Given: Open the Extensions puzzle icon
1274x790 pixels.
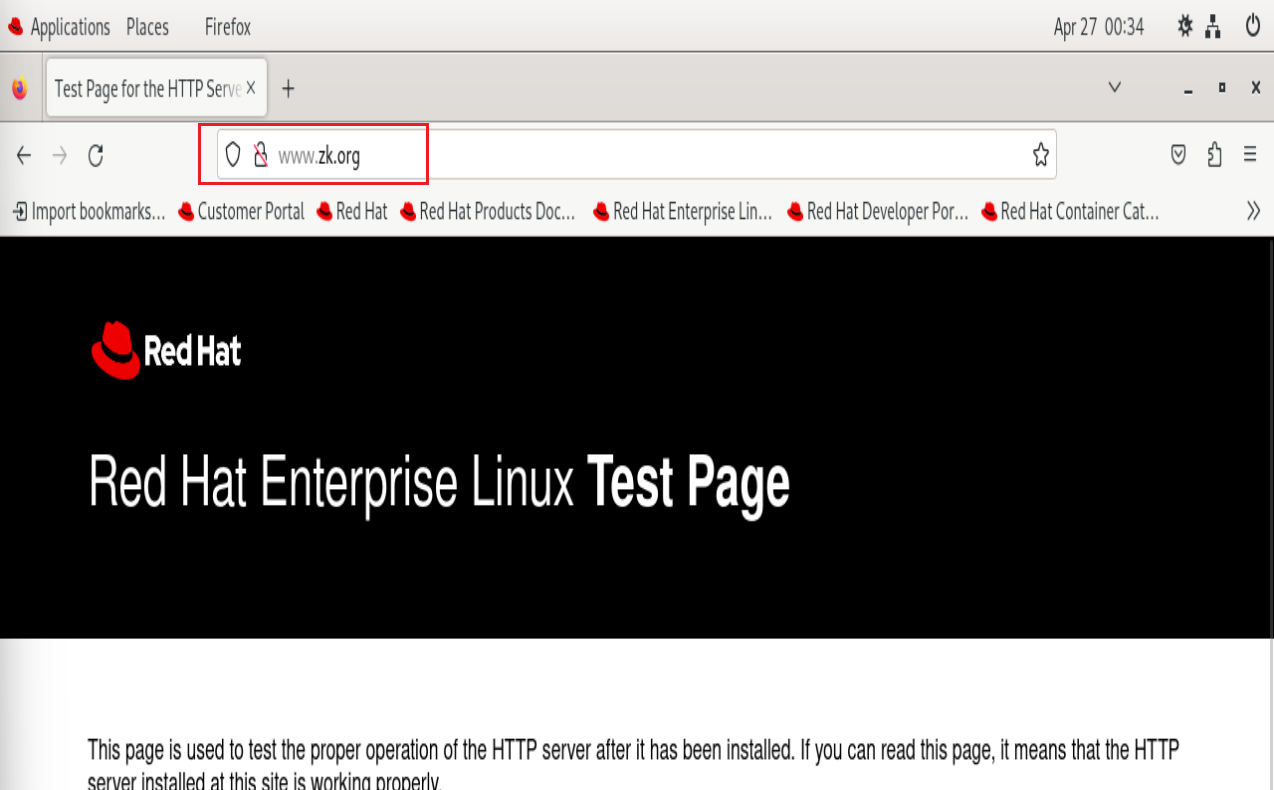Looking at the screenshot, I should pos(1214,154).
